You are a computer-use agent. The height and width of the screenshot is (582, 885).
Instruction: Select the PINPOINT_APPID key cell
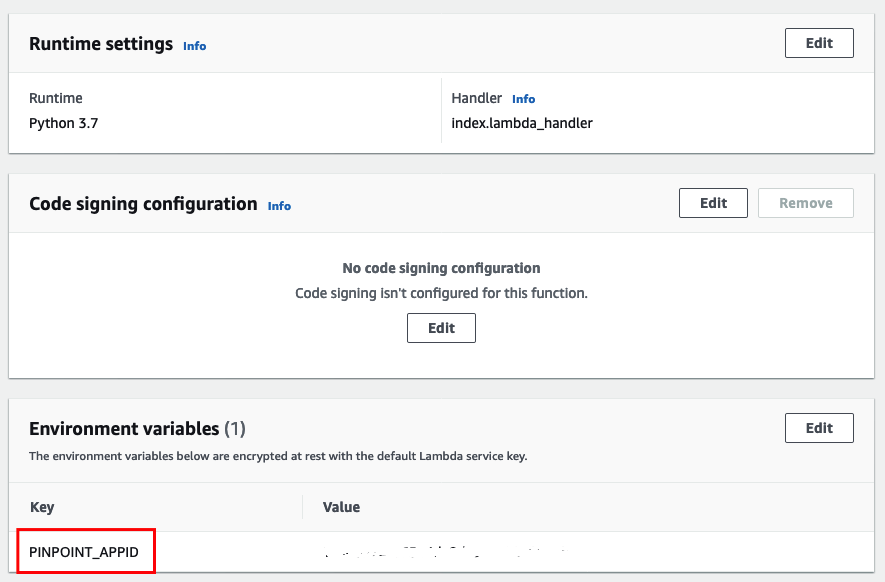84,552
